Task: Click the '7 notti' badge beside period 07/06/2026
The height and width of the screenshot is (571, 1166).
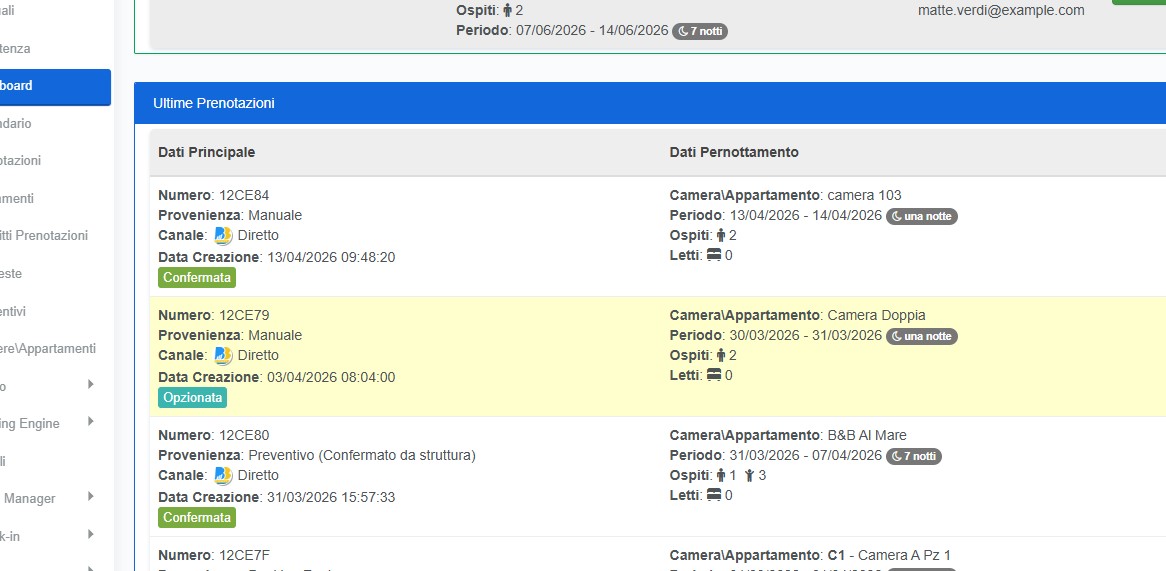Action: click(699, 31)
